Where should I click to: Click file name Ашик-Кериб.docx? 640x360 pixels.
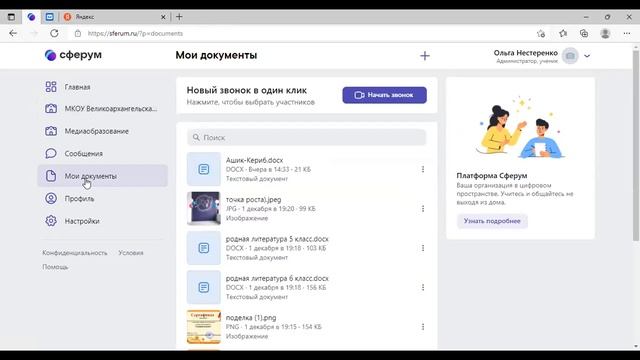click(x=254, y=160)
